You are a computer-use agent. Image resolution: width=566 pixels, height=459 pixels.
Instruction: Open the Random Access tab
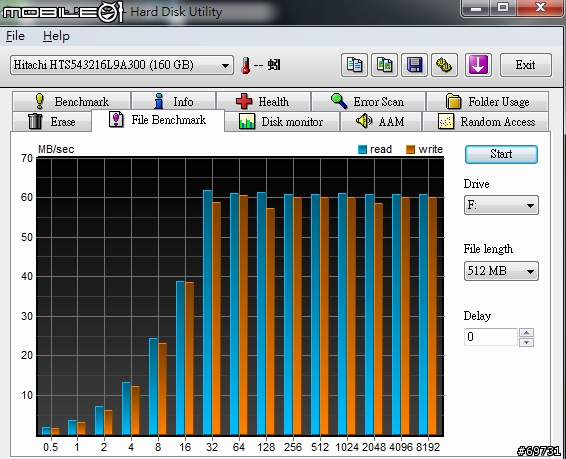tap(486, 122)
